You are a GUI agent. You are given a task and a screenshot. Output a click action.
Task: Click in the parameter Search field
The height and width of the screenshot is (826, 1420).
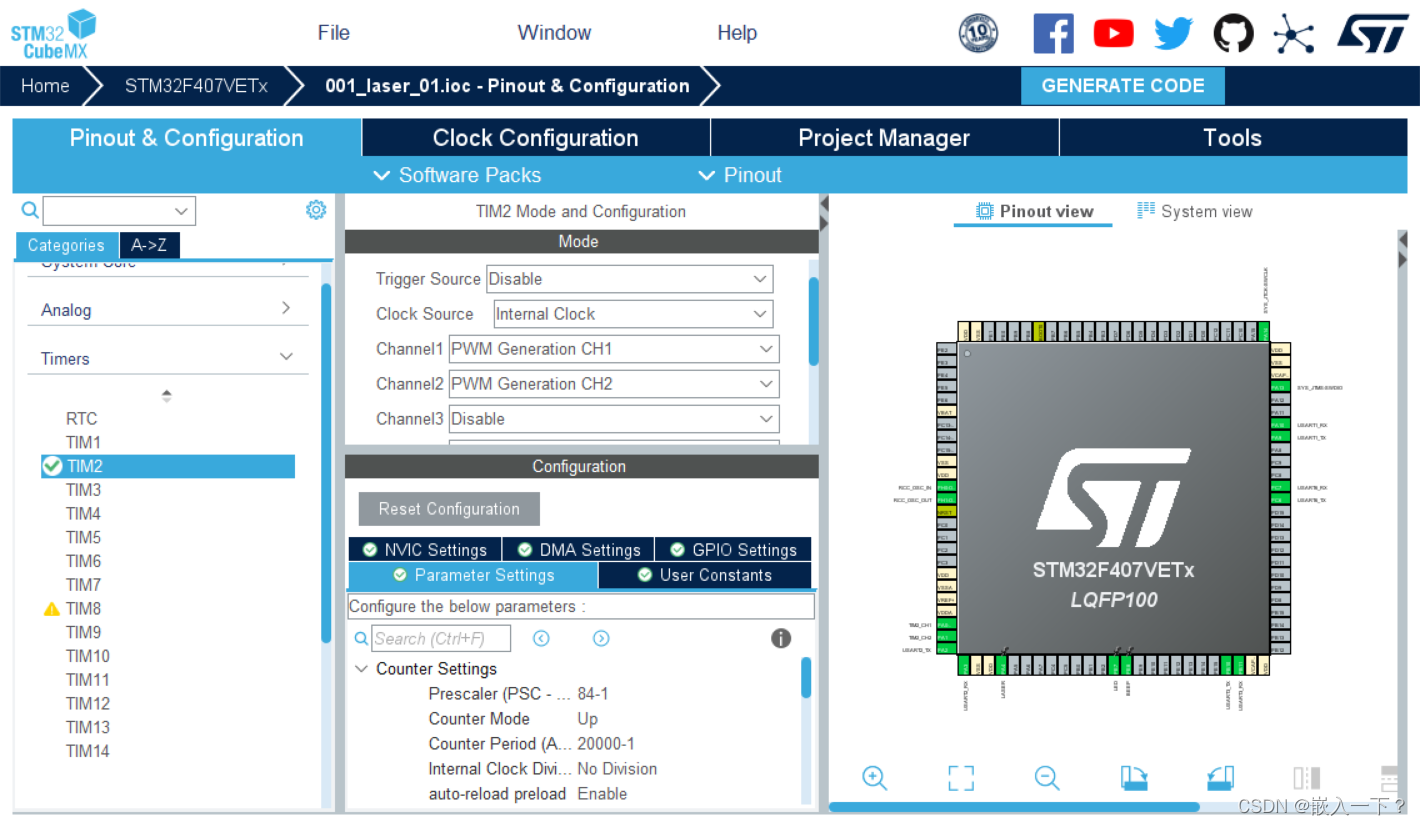(x=441, y=638)
